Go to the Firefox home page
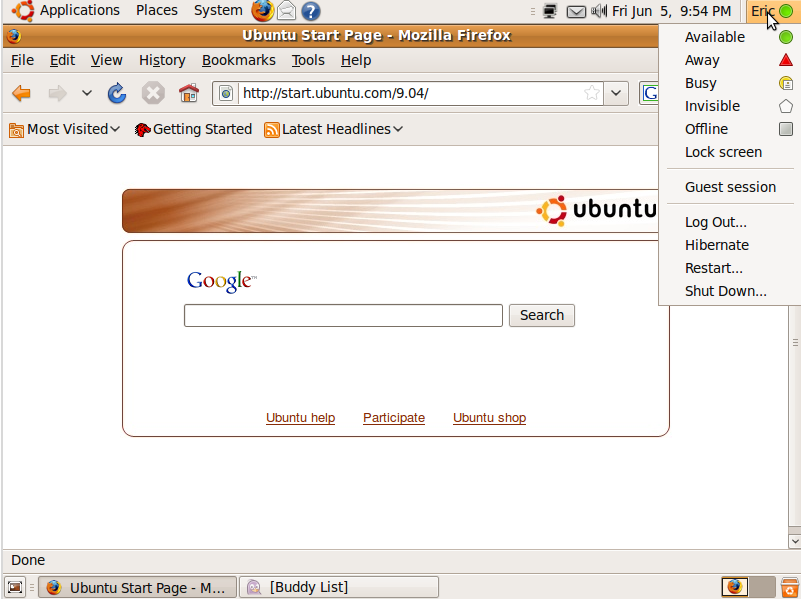 tap(189, 93)
